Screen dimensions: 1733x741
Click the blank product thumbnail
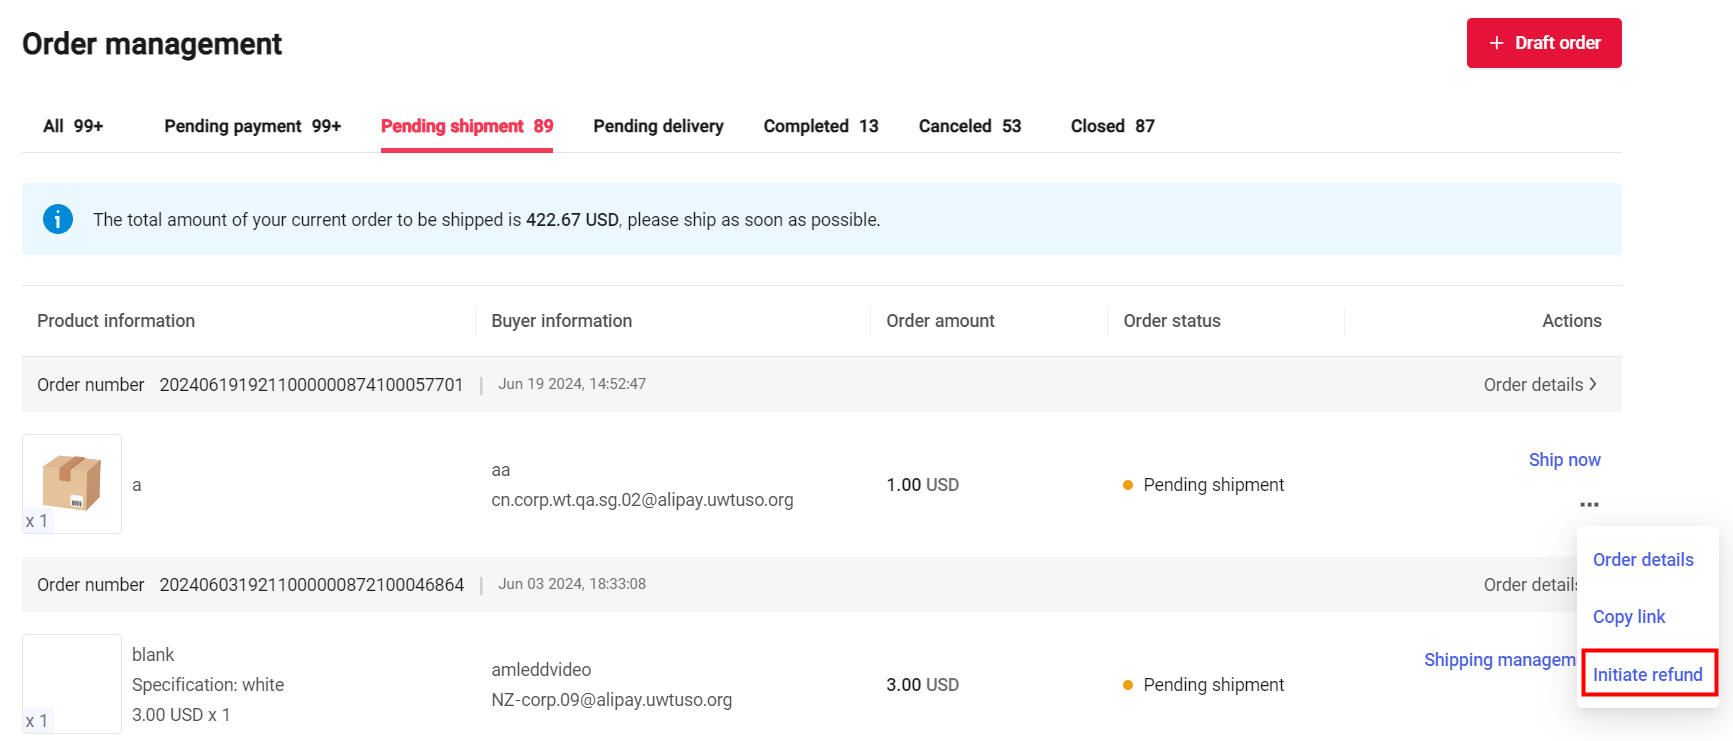(72, 684)
